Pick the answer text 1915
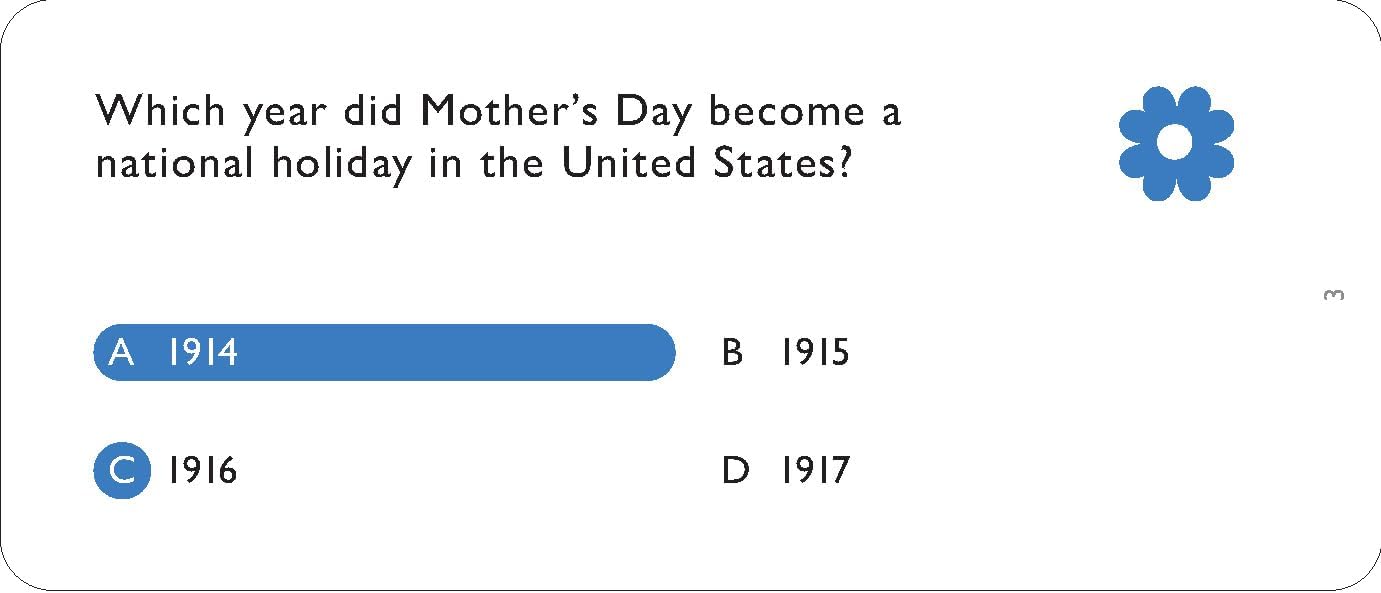 click(815, 353)
